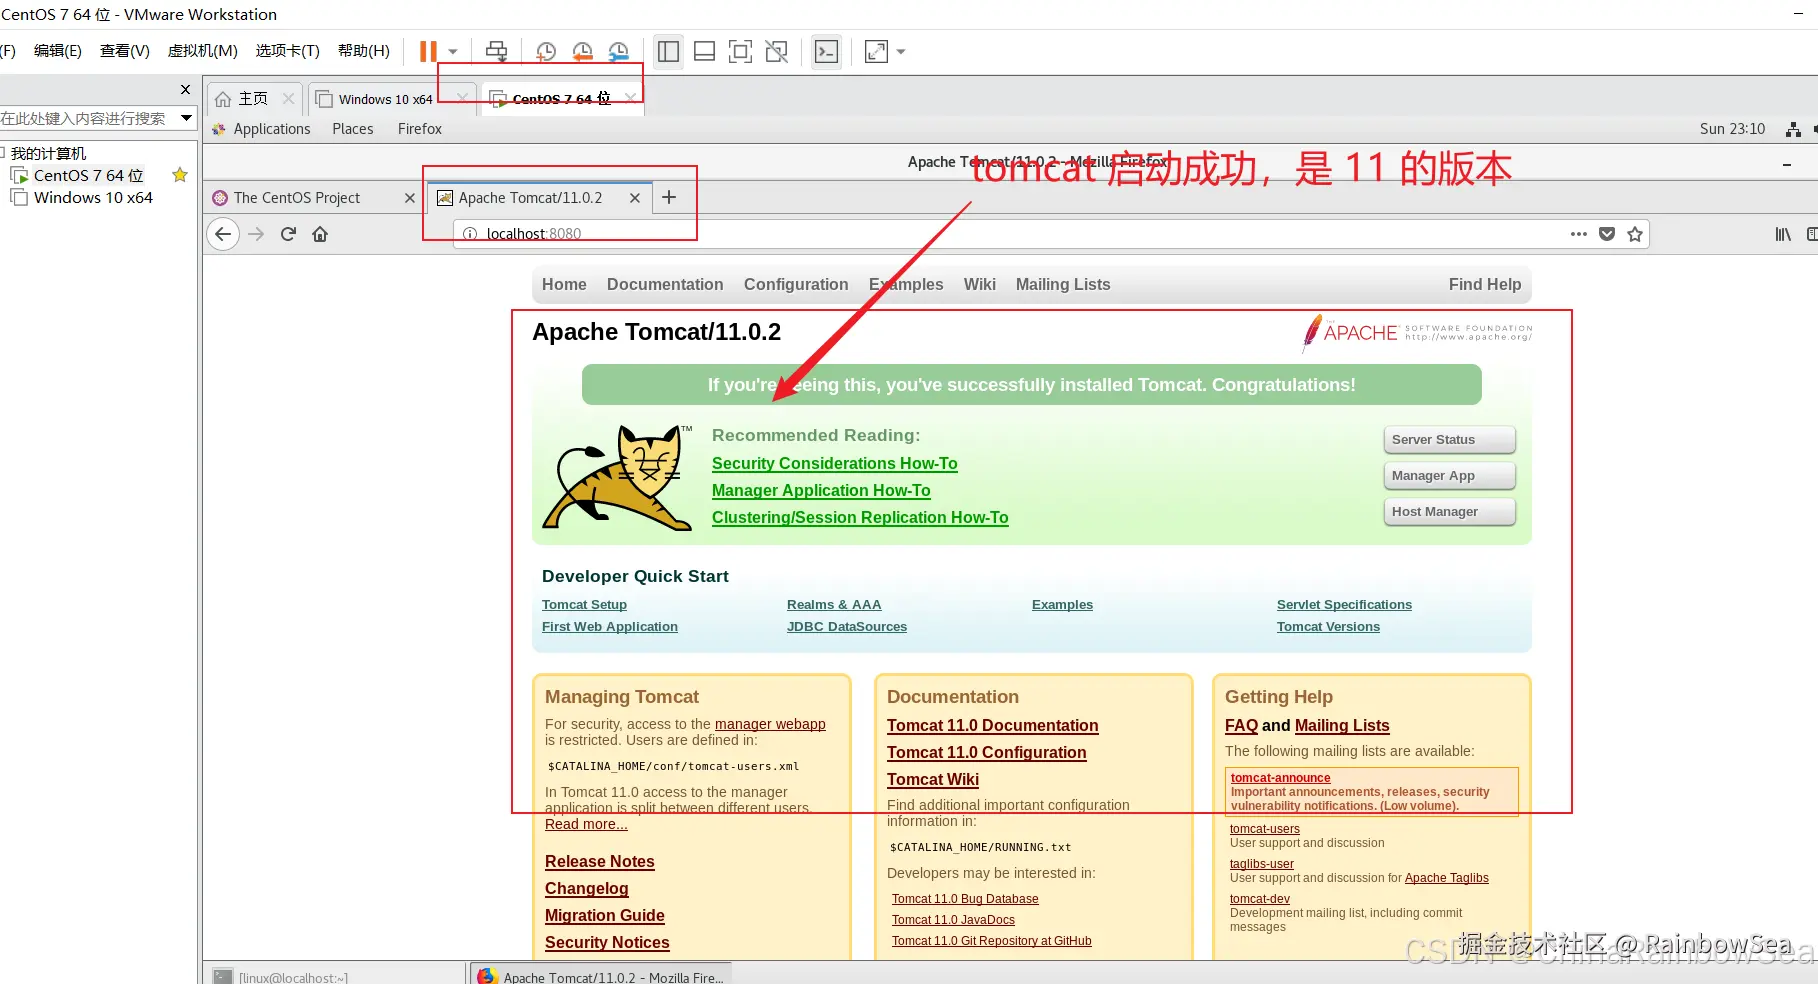Expand the stretch display dropdown arrow
The width and height of the screenshot is (1818, 984).
tap(901, 52)
